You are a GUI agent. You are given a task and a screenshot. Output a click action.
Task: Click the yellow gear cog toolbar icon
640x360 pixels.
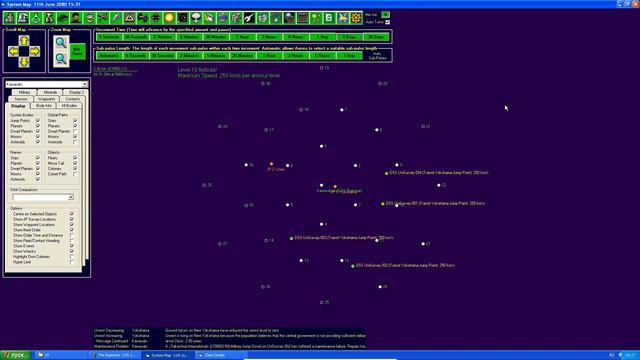pyautogui.click(x=356, y=18)
